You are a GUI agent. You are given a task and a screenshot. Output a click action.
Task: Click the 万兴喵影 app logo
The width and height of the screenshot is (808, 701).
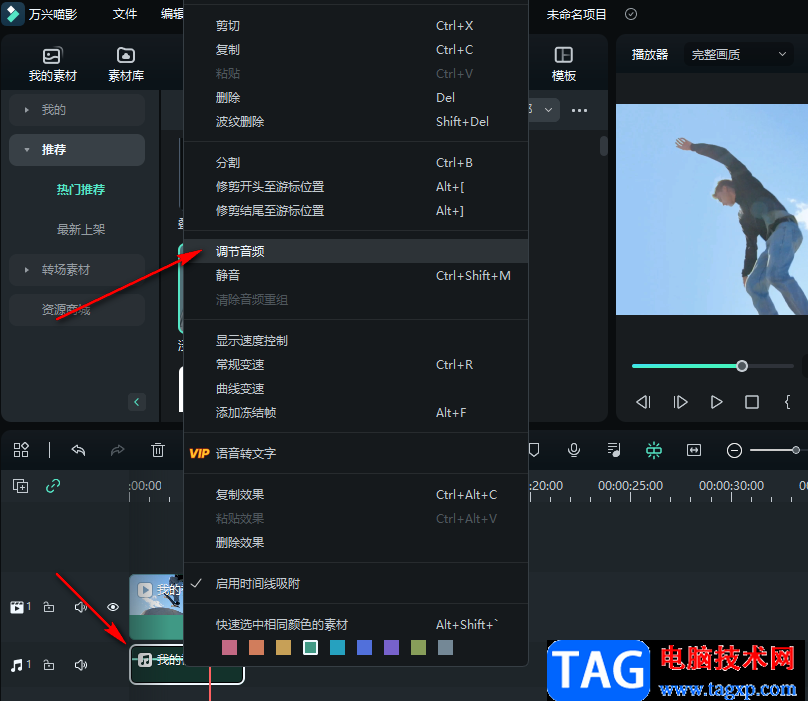point(13,14)
